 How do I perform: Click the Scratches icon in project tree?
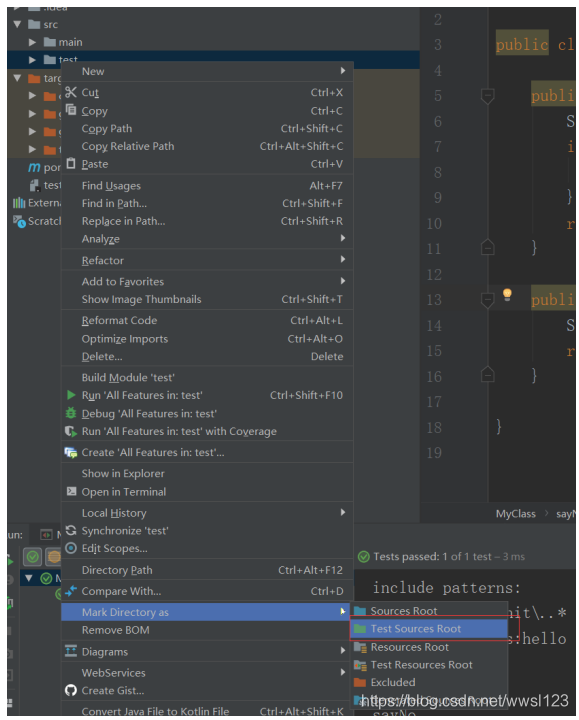pyautogui.click(x=19, y=221)
